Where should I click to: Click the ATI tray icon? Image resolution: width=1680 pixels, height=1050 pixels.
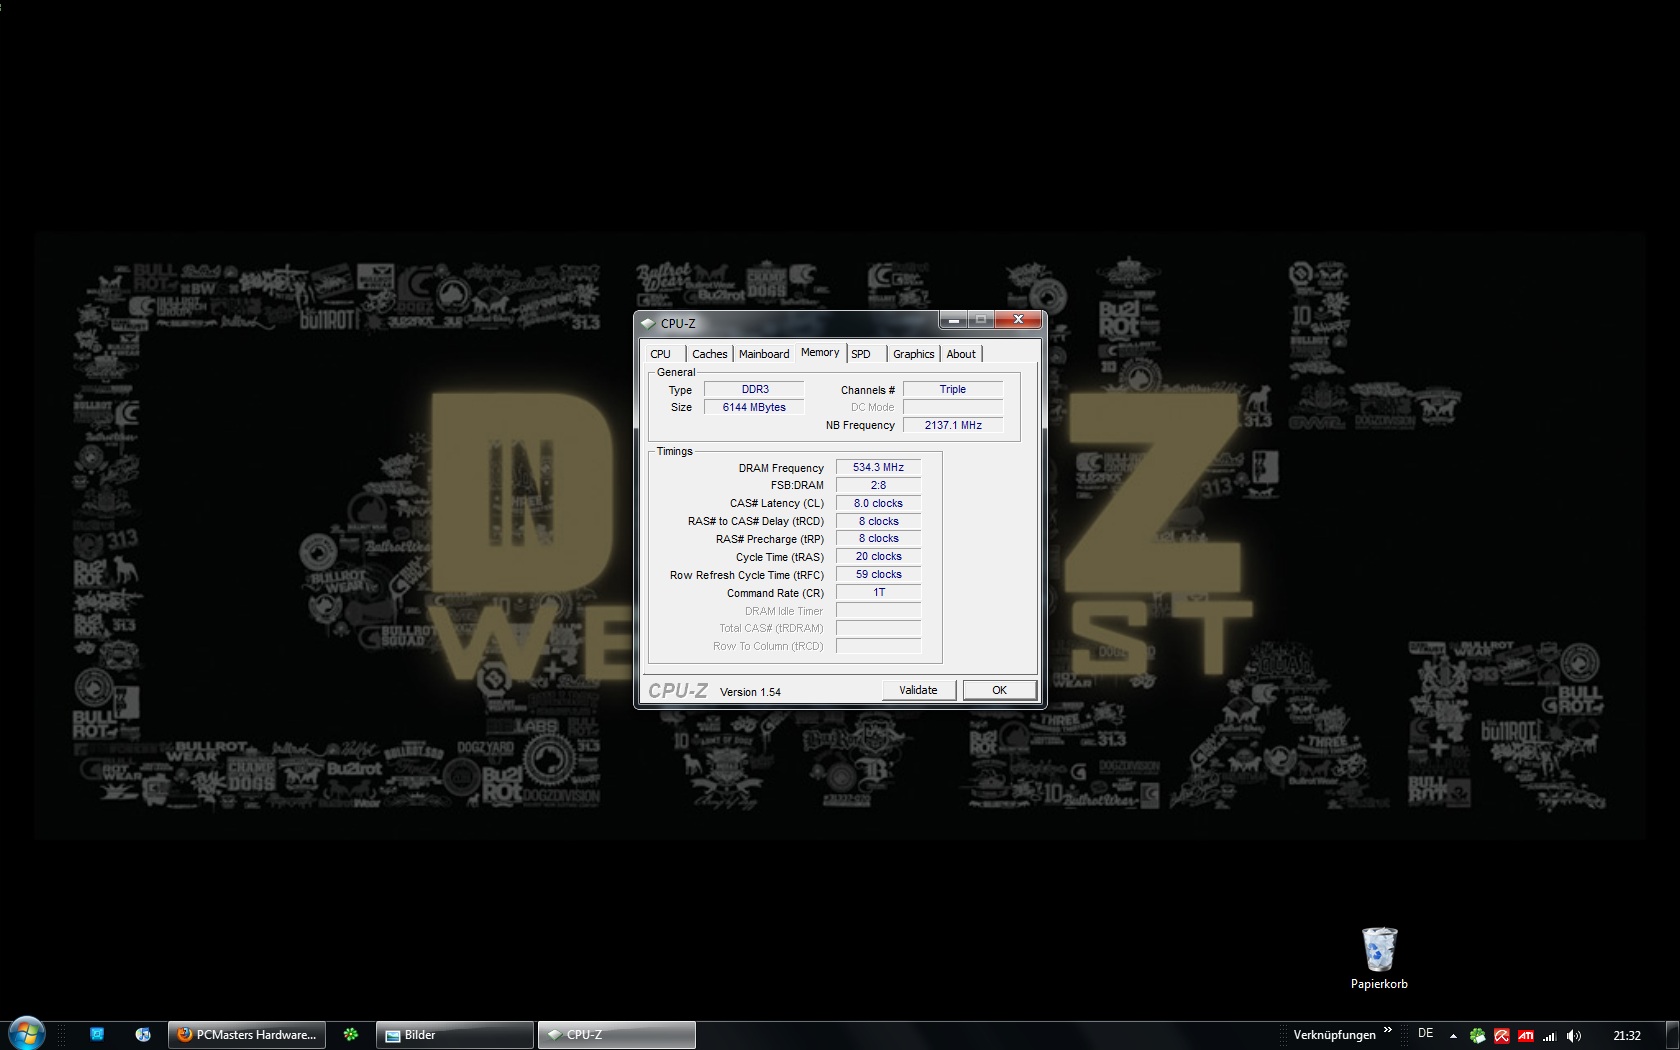(1526, 1036)
